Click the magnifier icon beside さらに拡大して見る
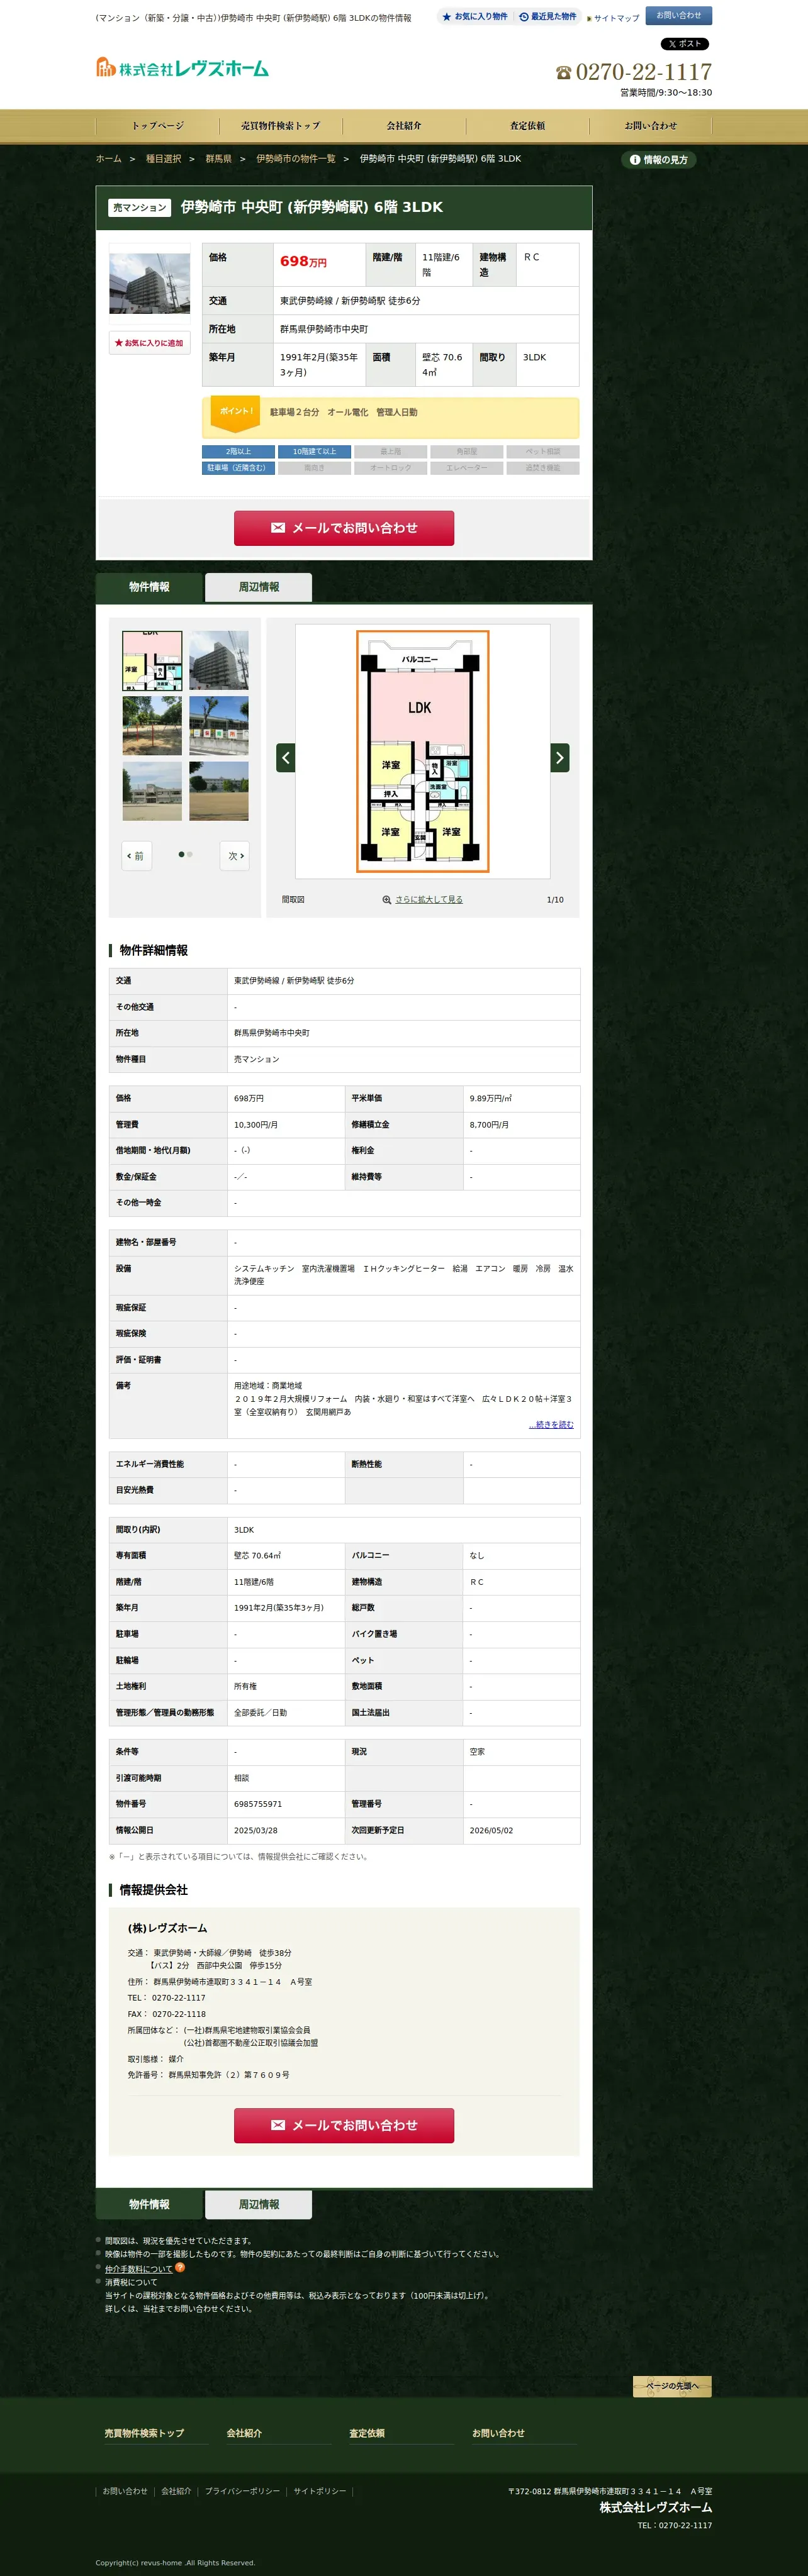 coord(387,900)
